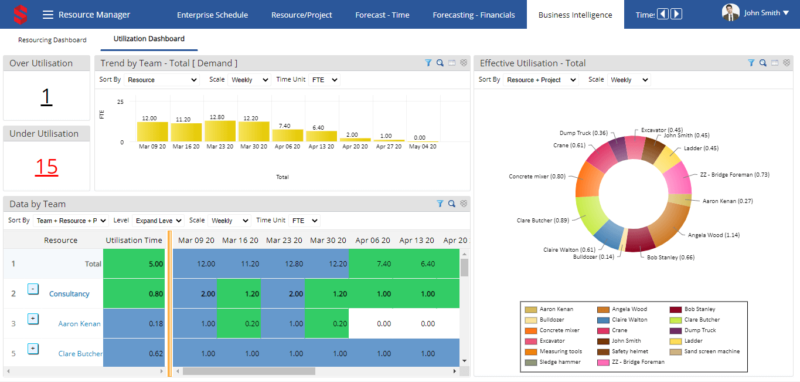Expand the Aaron Kenan resource row

(33, 319)
